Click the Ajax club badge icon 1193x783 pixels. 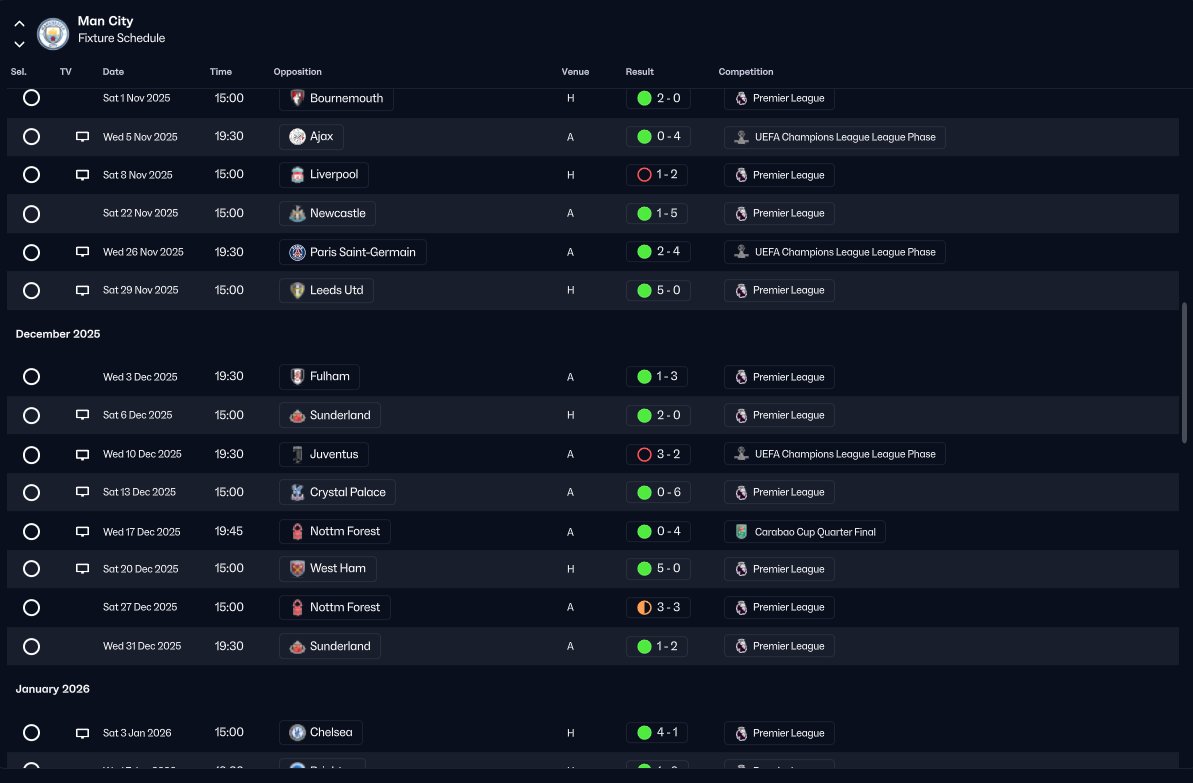click(297, 137)
